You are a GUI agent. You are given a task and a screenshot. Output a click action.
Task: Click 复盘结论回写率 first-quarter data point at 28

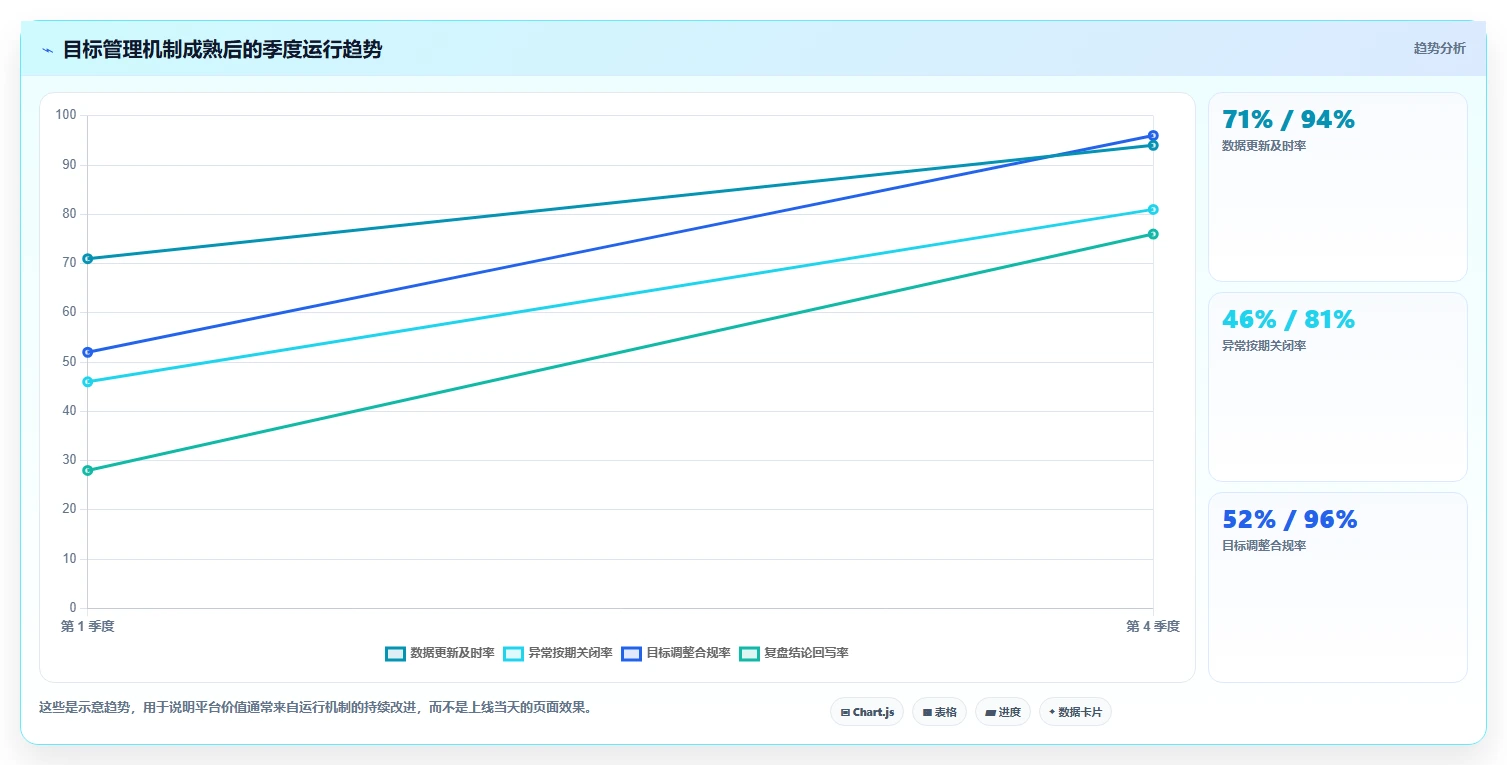tap(87, 470)
